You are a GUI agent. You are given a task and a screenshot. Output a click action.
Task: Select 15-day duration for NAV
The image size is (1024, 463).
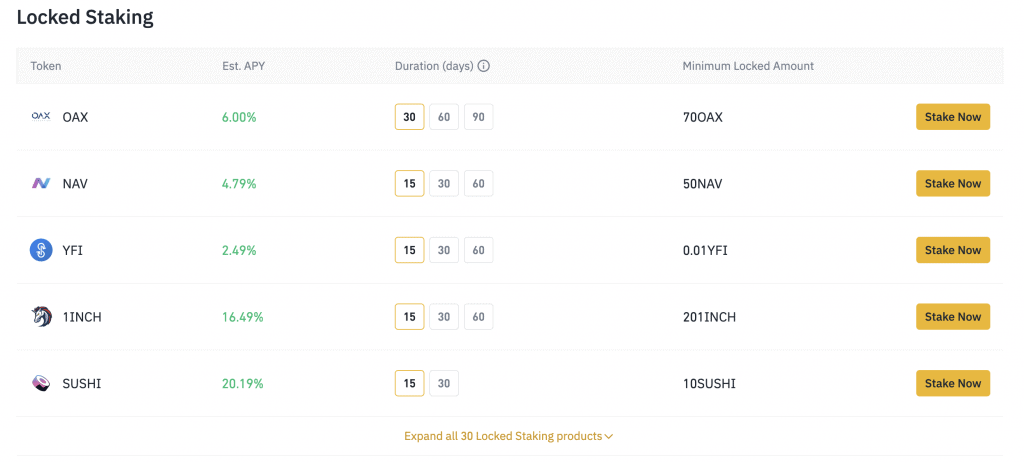(409, 184)
